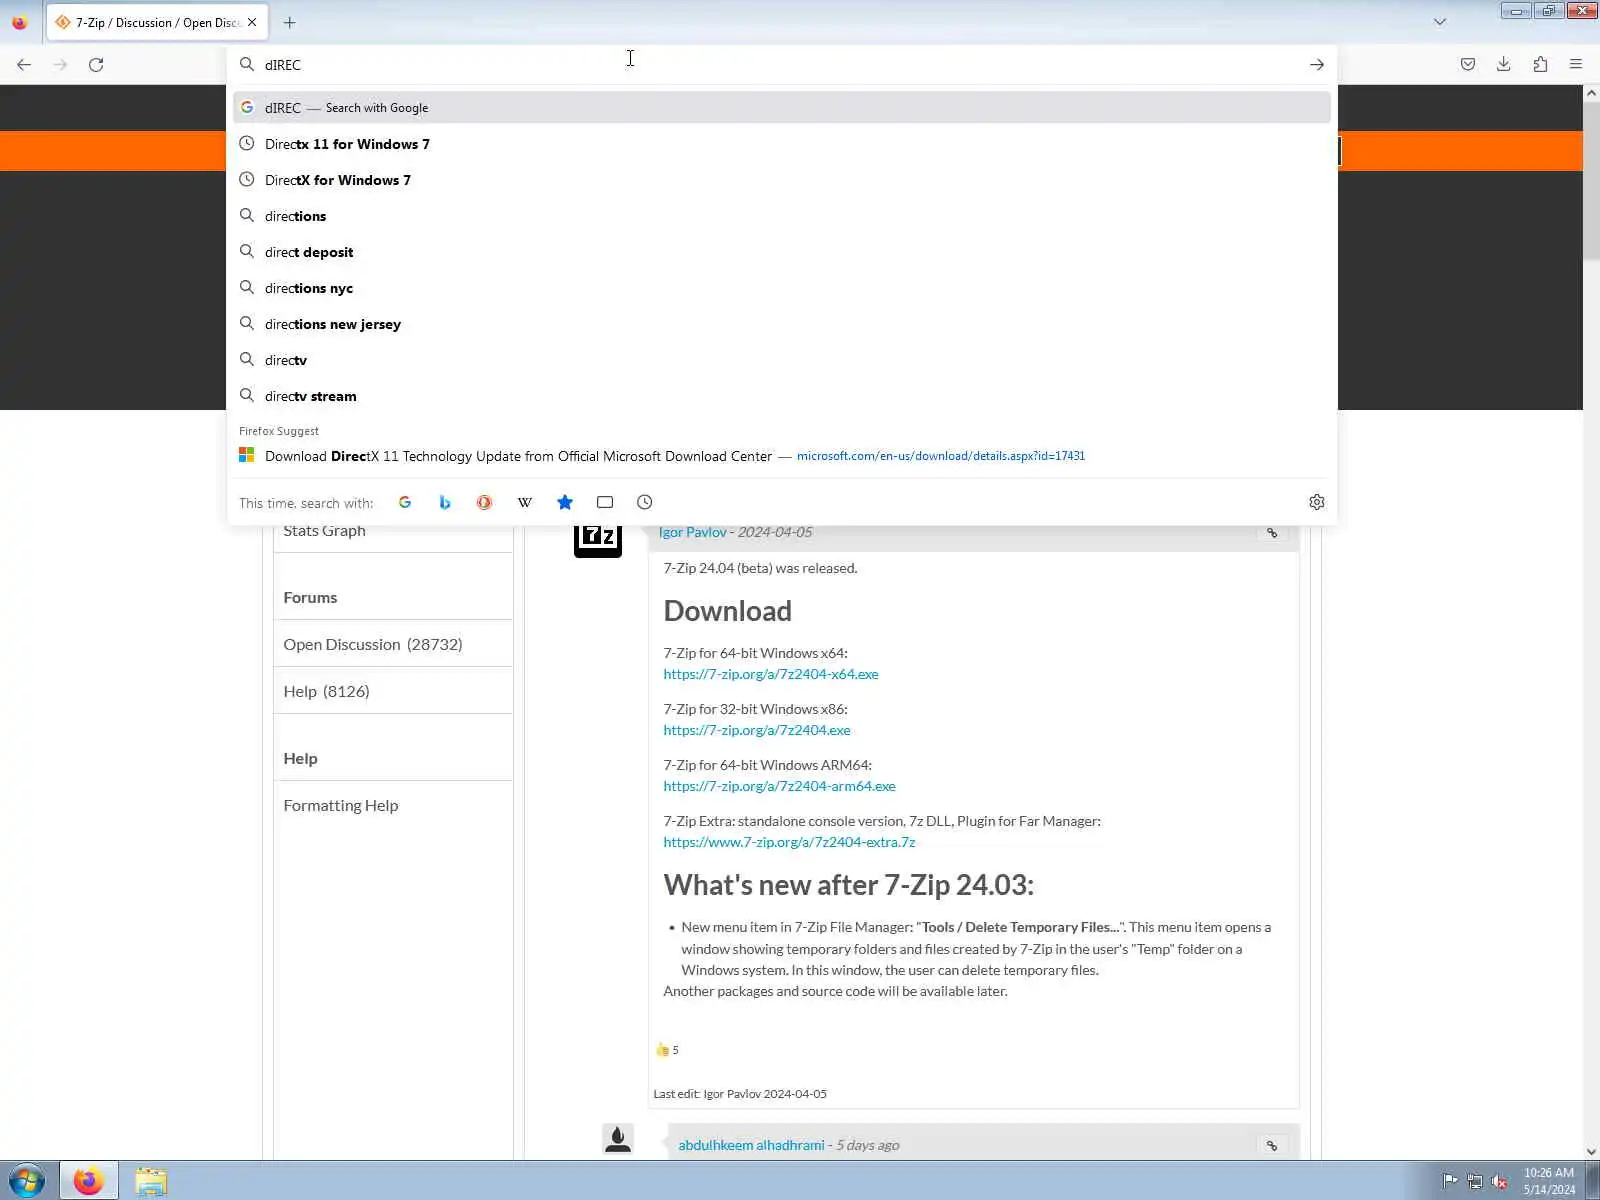
Task: Open a new tab
Action: (x=289, y=22)
